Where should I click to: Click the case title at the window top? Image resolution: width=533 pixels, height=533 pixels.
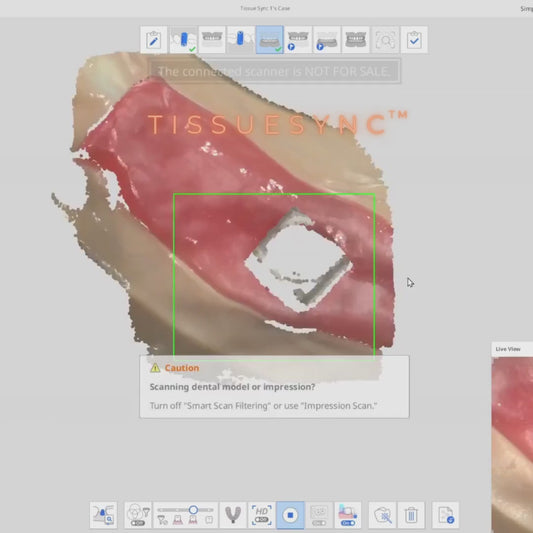(x=265, y=8)
